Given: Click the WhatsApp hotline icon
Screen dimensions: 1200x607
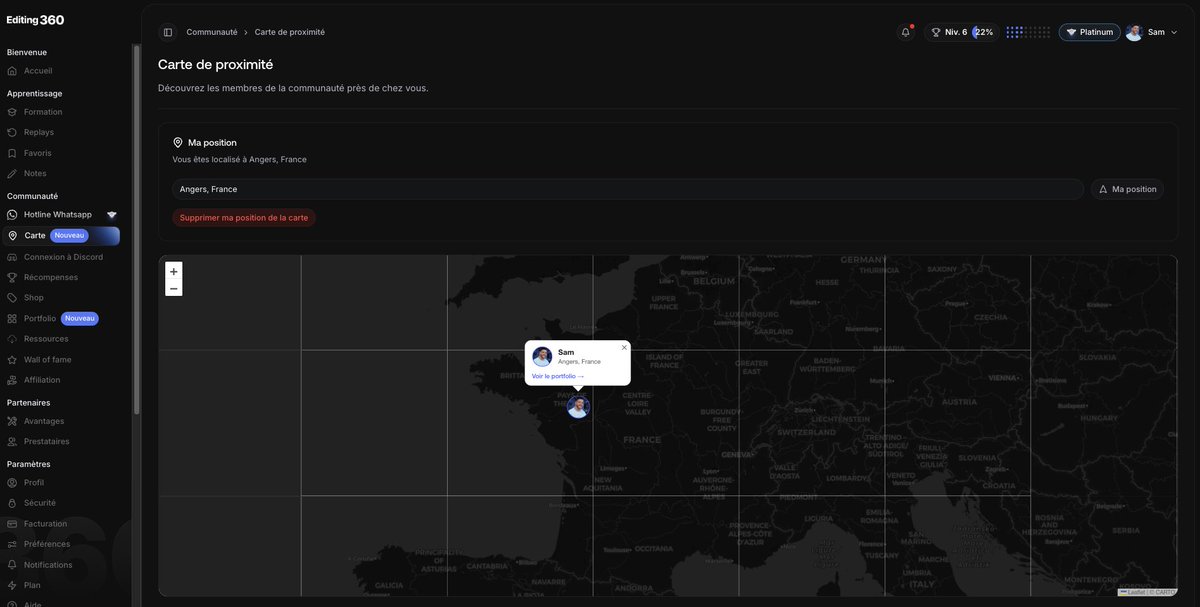Looking at the screenshot, I should click(x=12, y=214).
